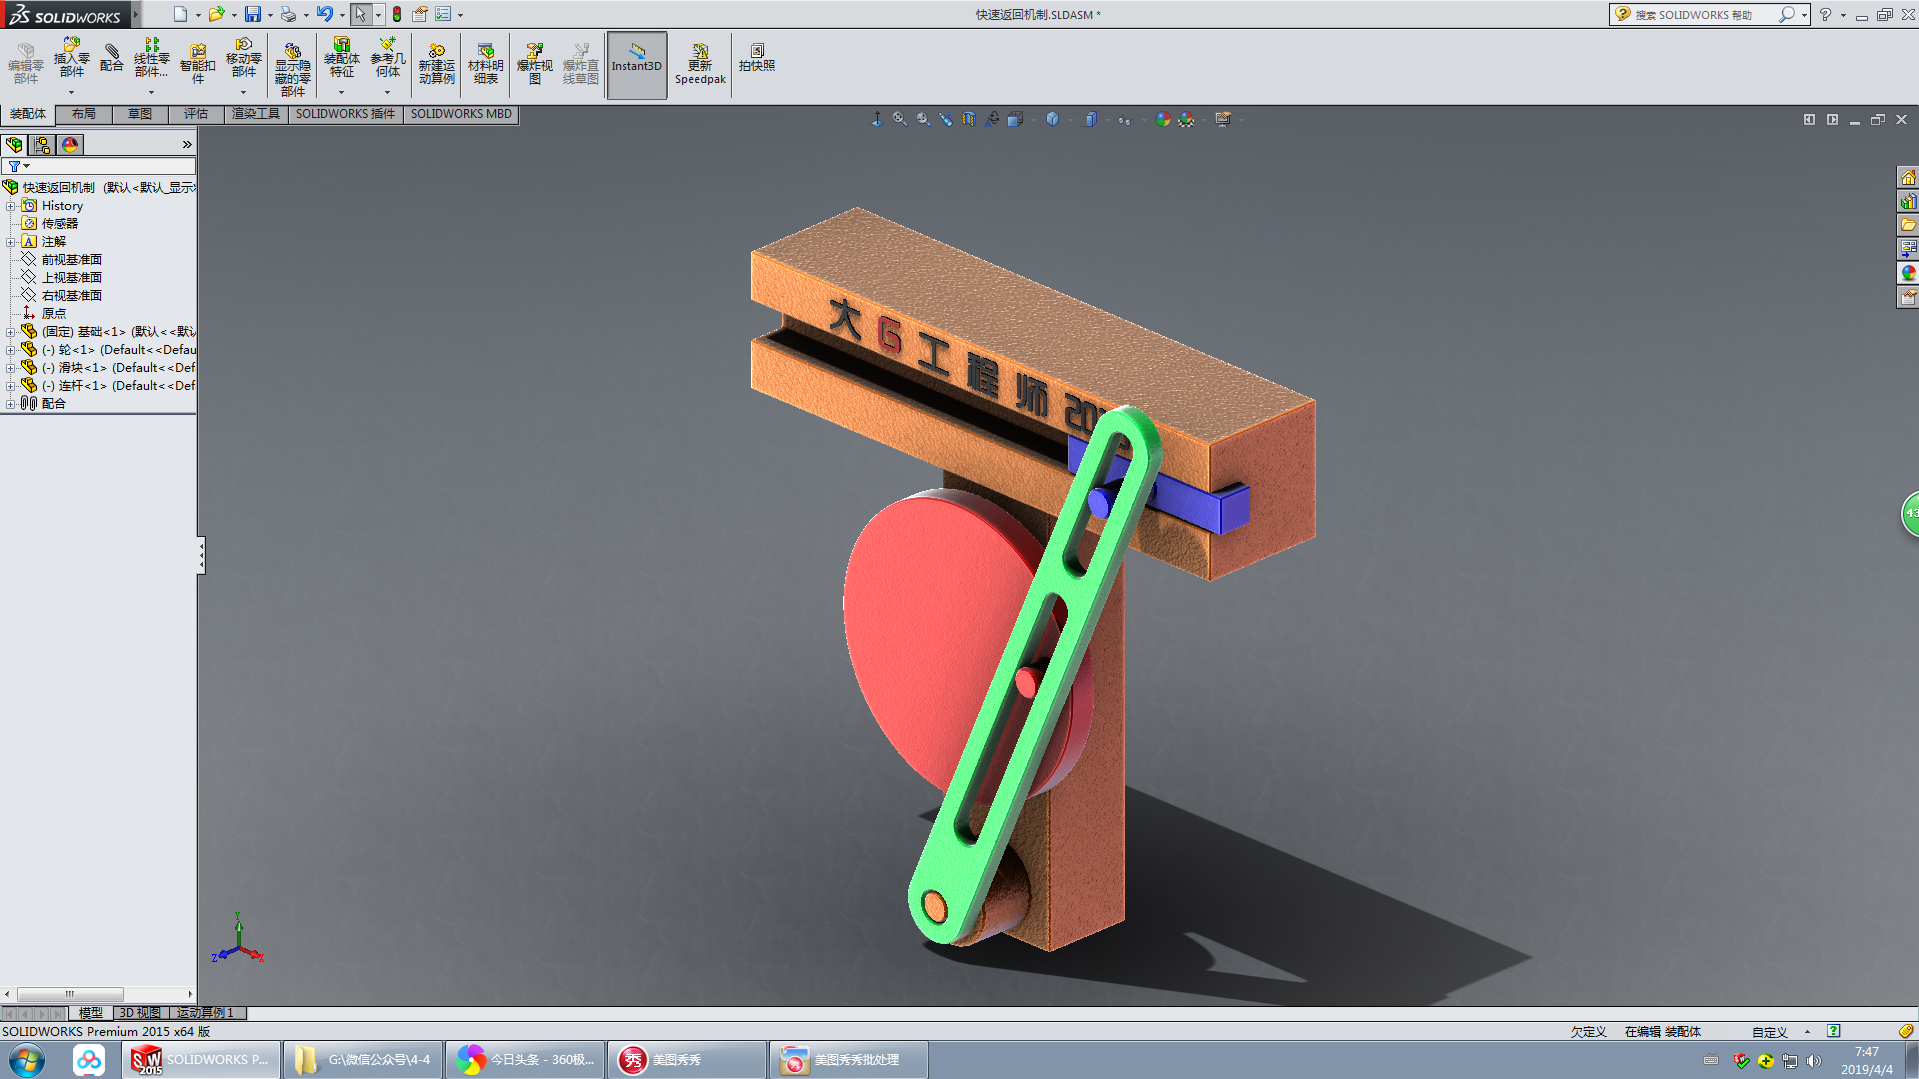Click 爆炸视图 (Exploded View)

point(535,64)
